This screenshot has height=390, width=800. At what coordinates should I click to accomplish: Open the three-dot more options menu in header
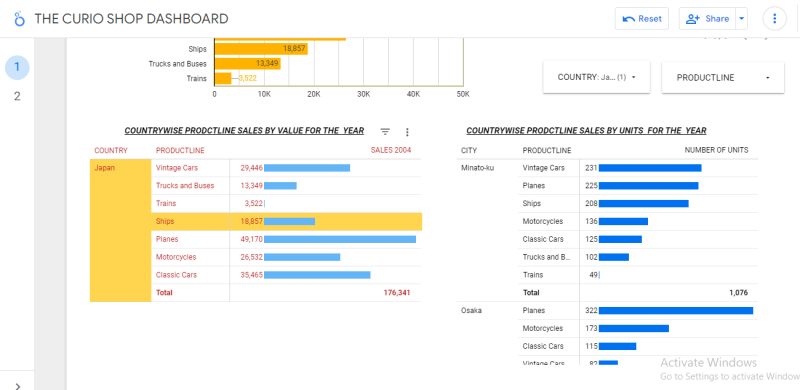[774, 19]
